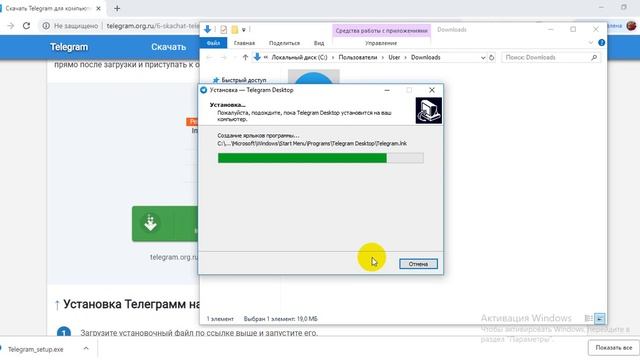The width and height of the screenshot is (640, 360).
Task: Click Пользователи breadcrumb in address bar
Action: (358, 58)
